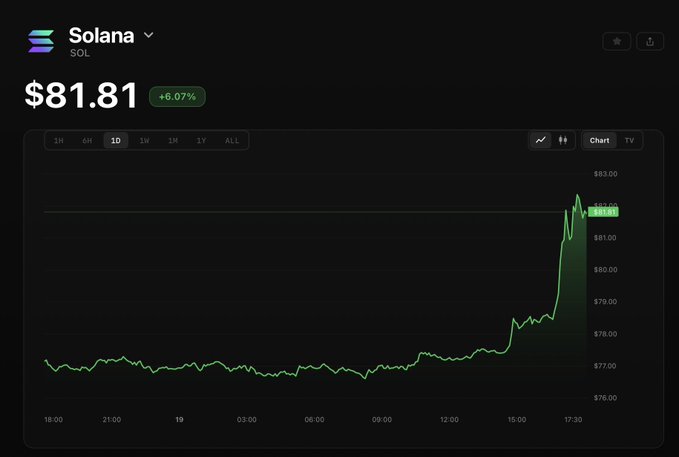This screenshot has width=679, height=457.
Task: Open the share button
Action: click(x=650, y=42)
